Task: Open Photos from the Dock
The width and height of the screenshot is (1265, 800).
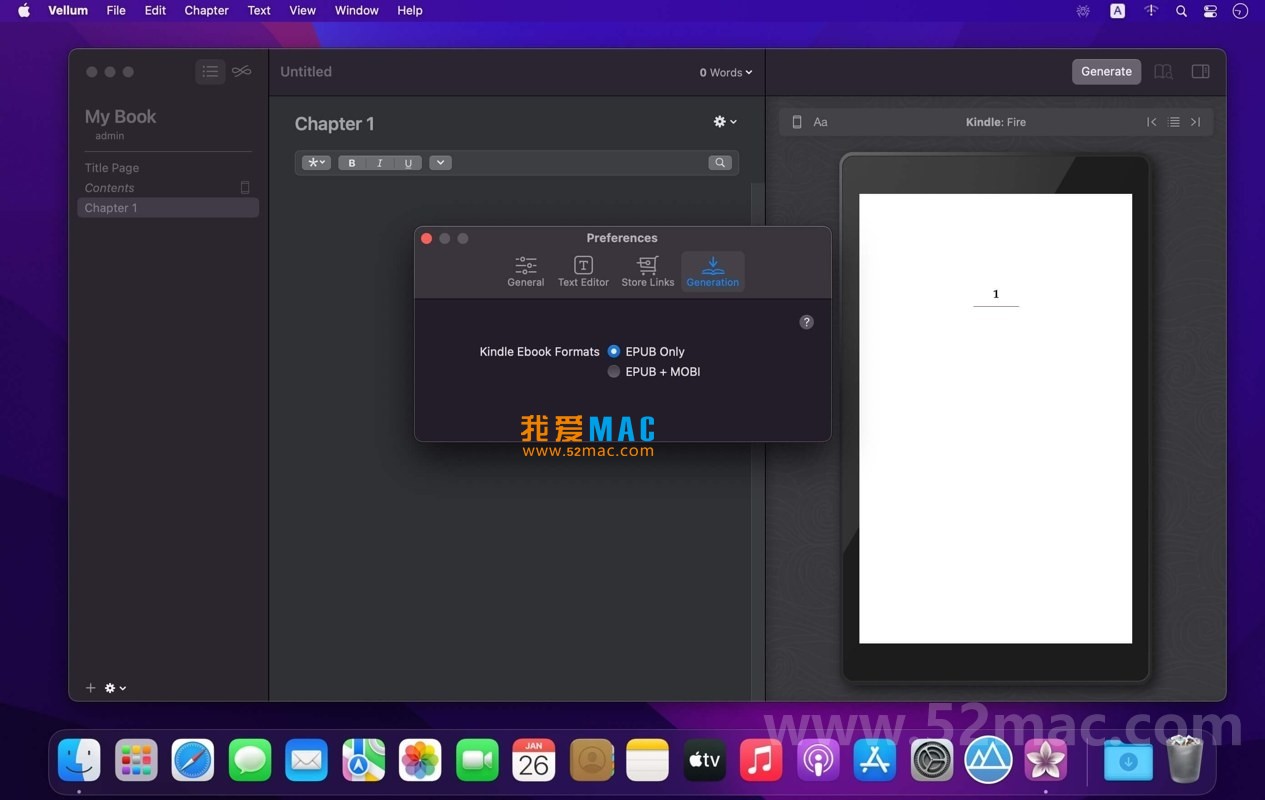Action: tap(420, 761)
